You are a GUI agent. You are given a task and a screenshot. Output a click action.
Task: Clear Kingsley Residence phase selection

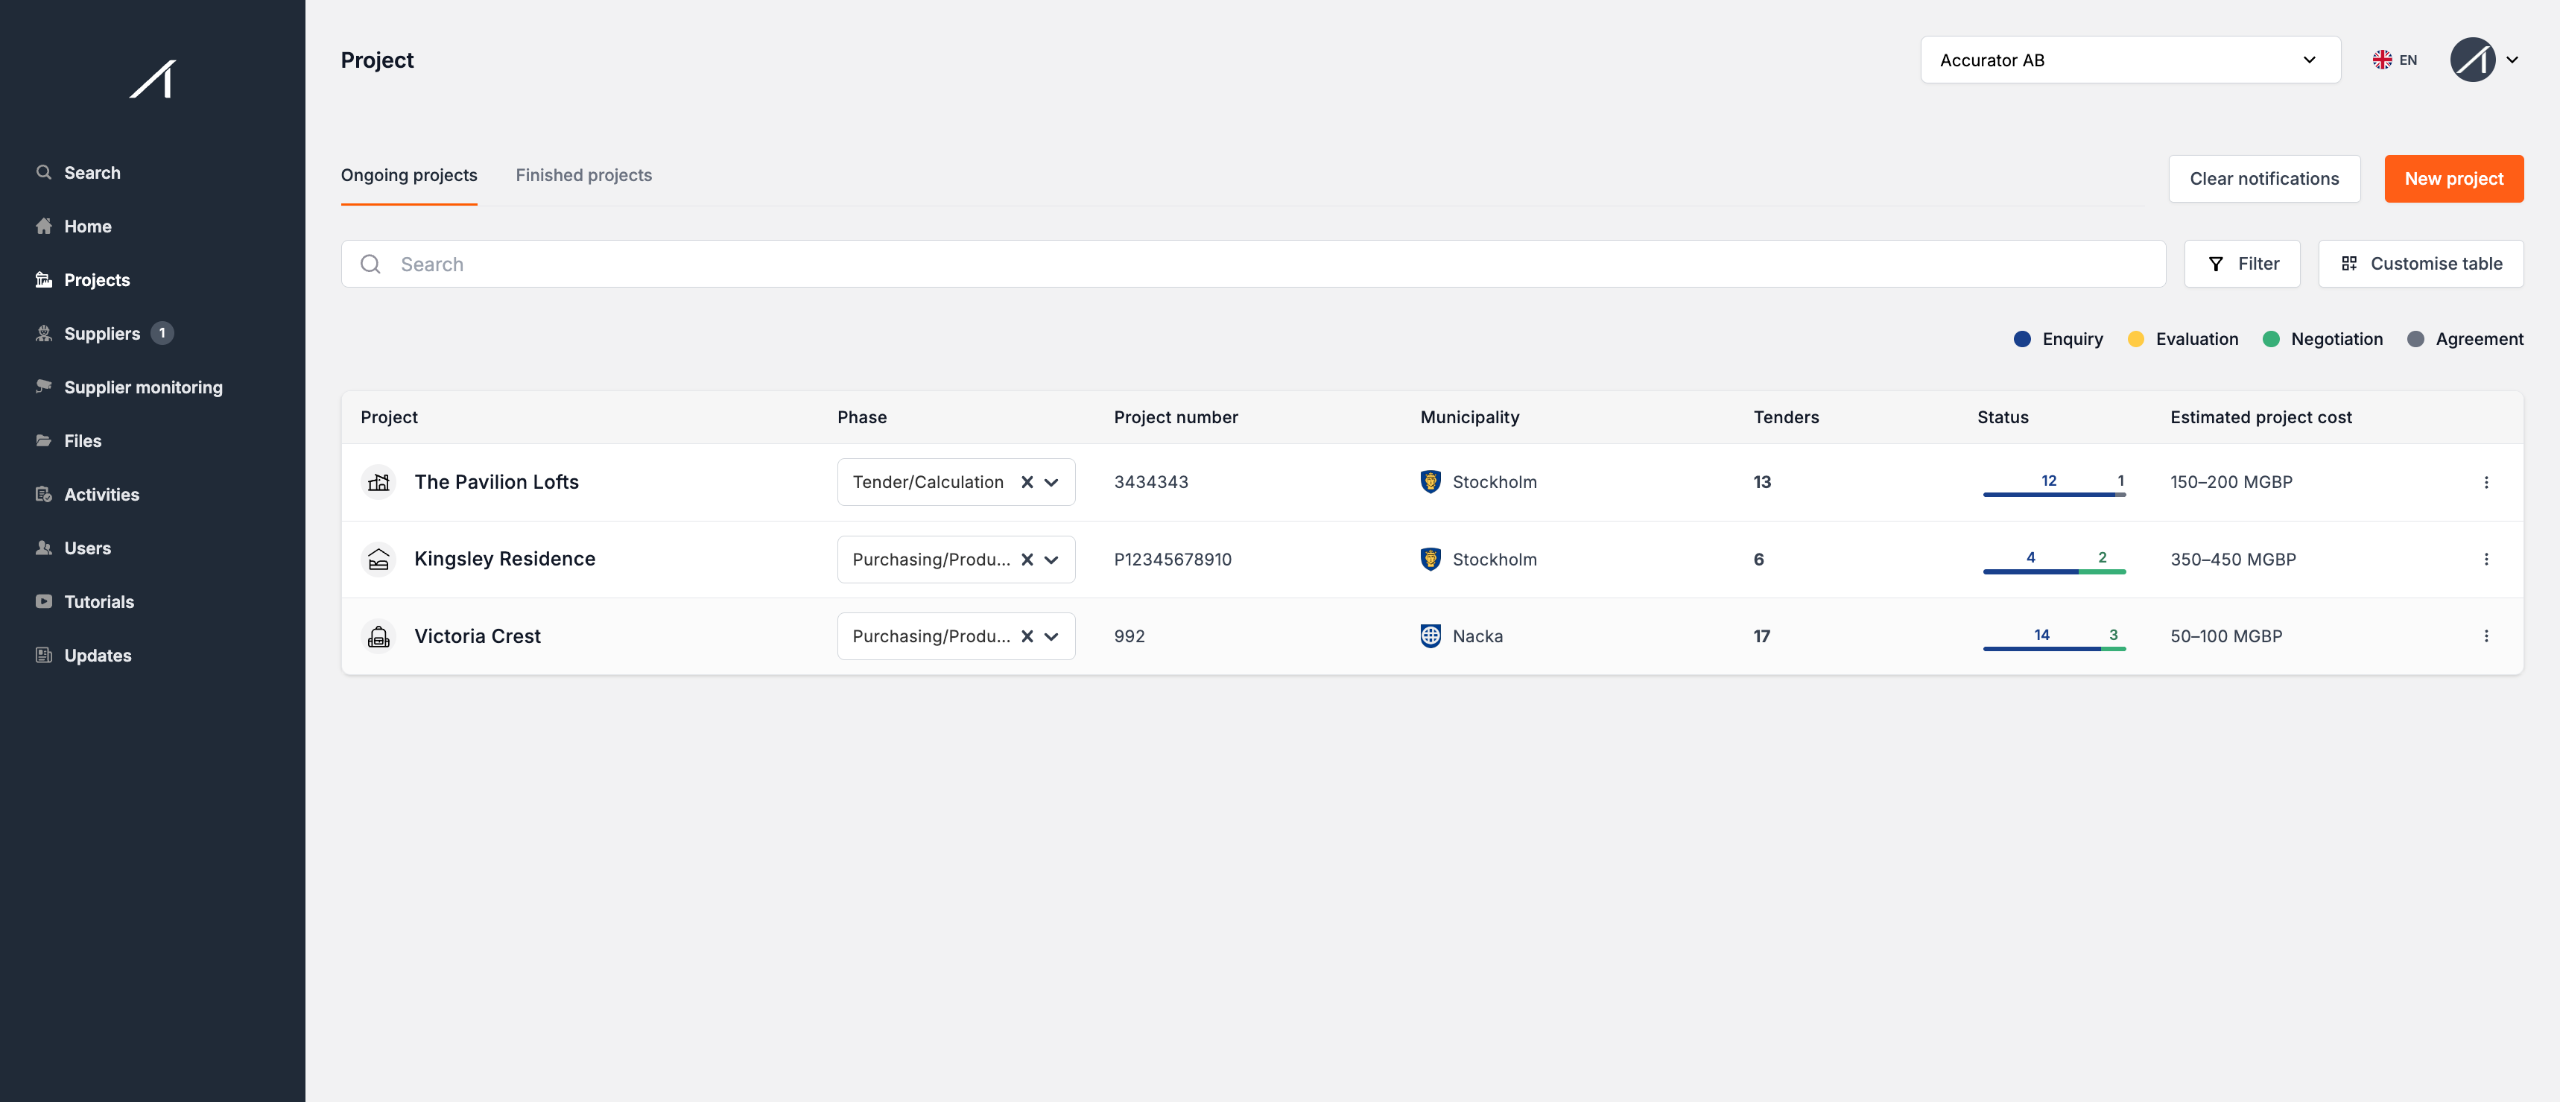pos(1027,559)
